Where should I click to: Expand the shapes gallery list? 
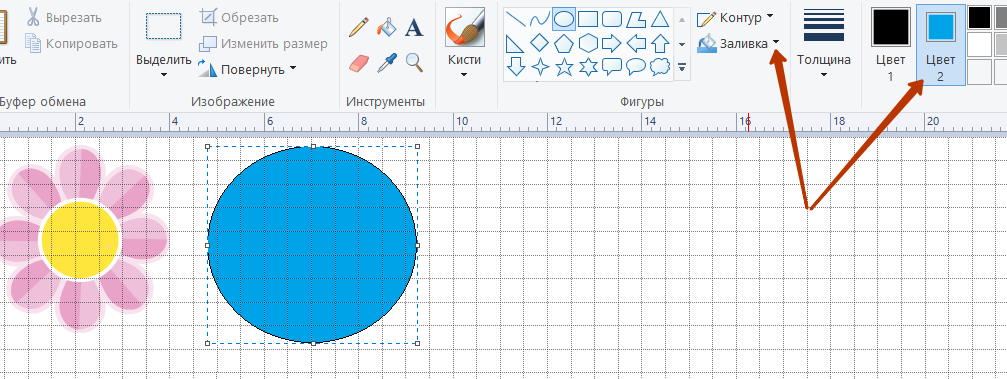pos(682,67)
